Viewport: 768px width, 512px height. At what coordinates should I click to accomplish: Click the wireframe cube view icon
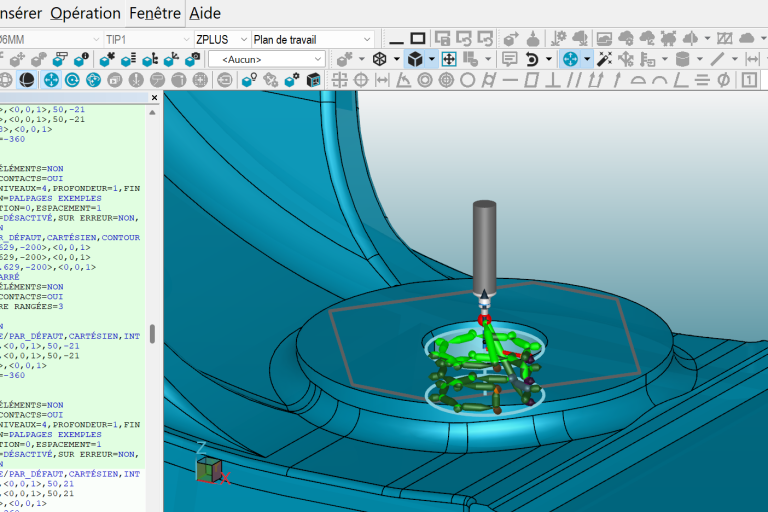(x=380, y=59)
